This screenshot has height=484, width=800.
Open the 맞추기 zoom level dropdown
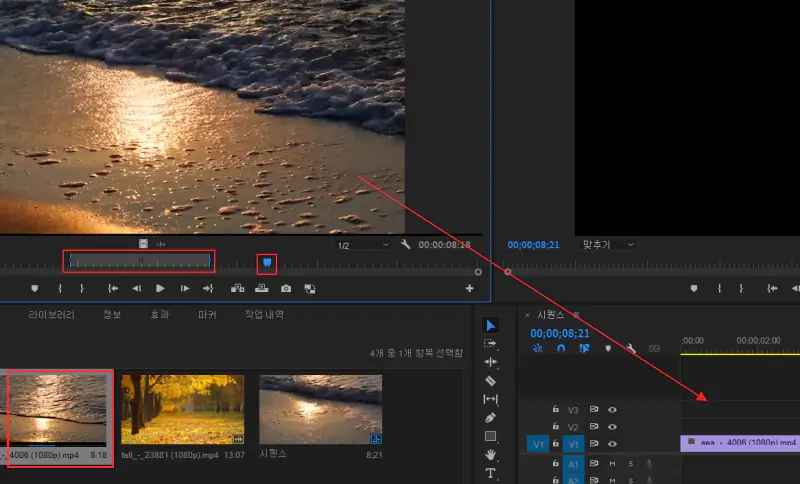[x=610, y=244]
